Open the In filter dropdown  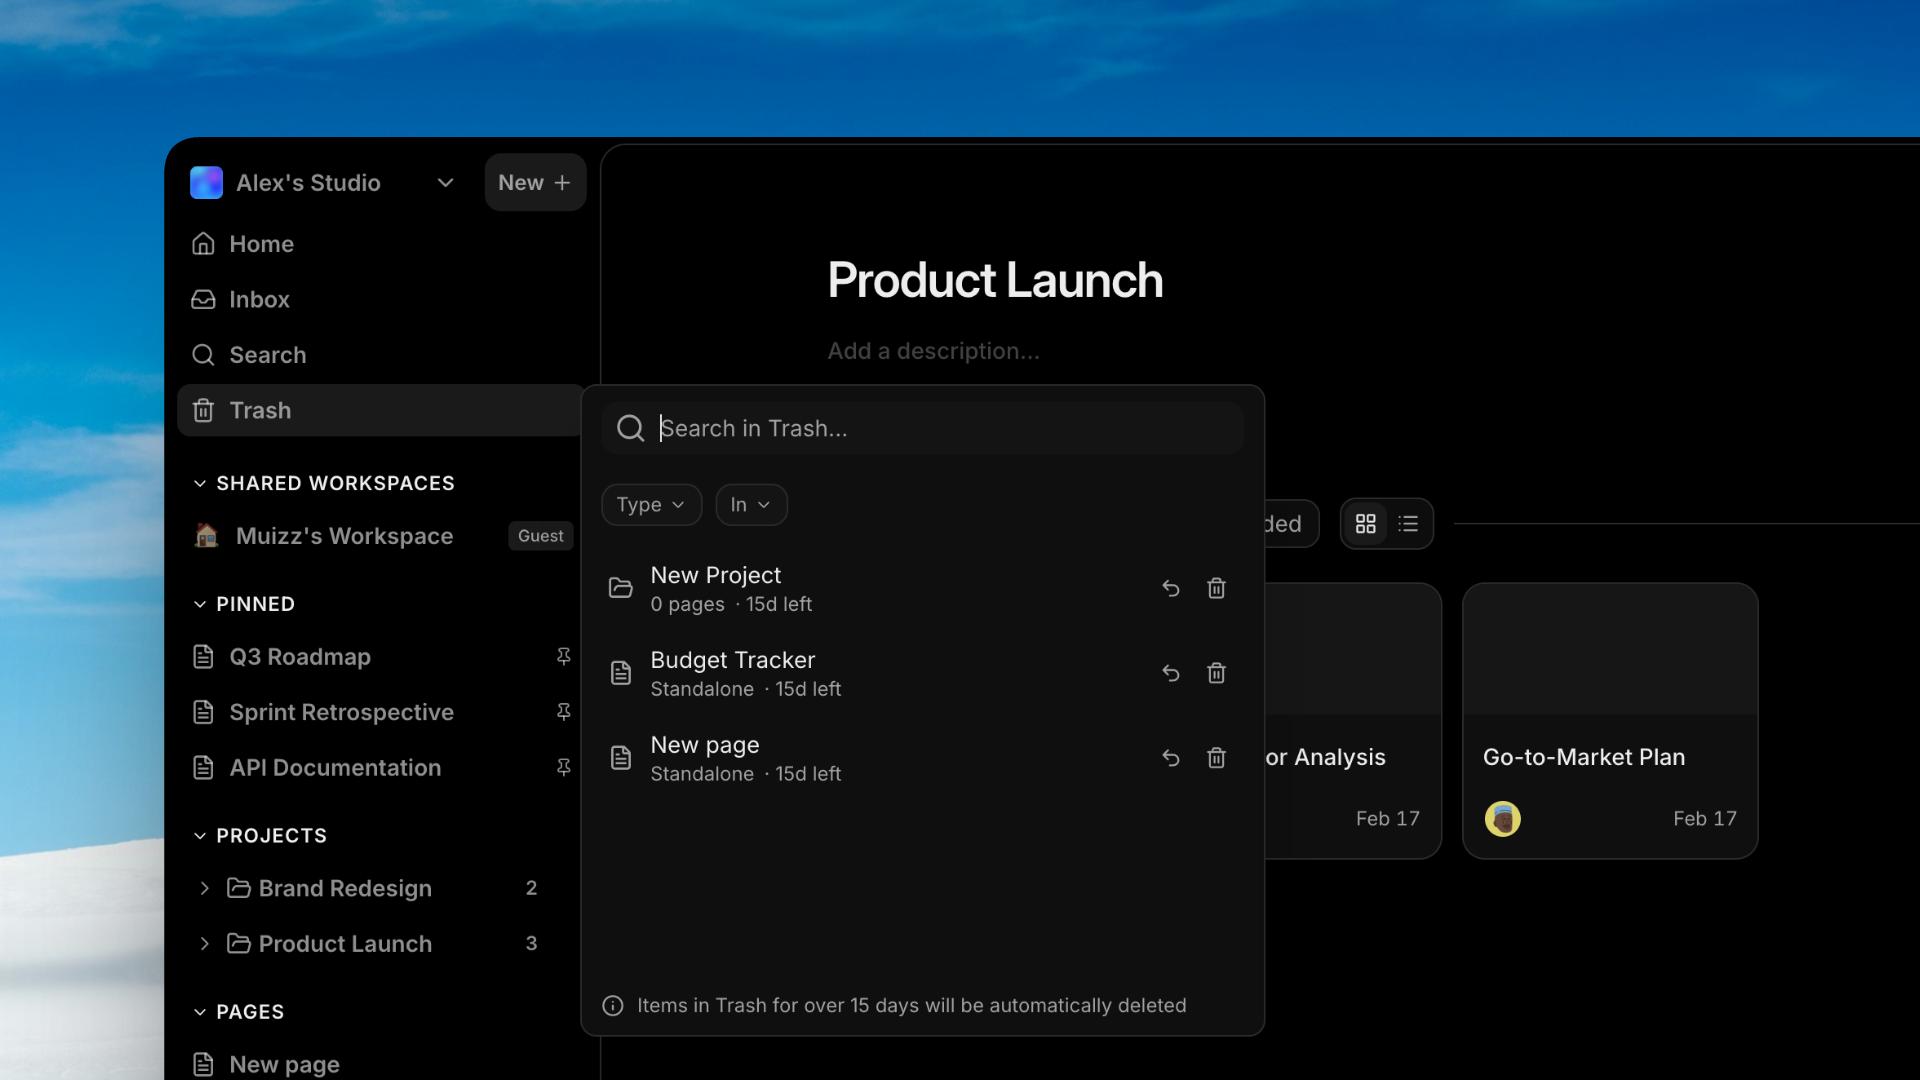pyautogui.click(x=751, y=504)
